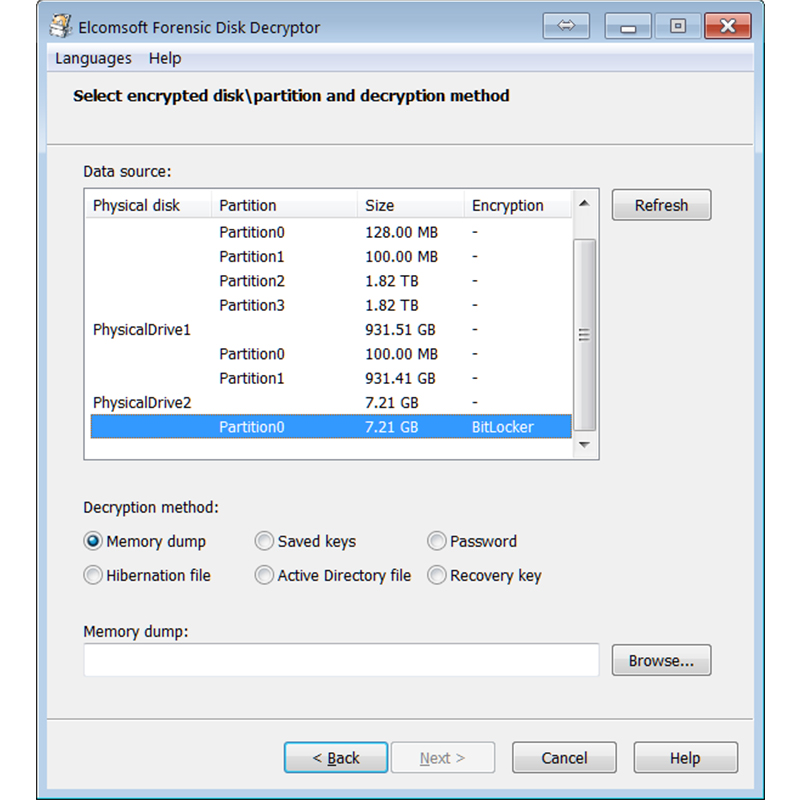Image resolution: width=800 pixels, height=800 pixels.
Task: Click the data source scroll down arrow
Action: pos(584,445)
